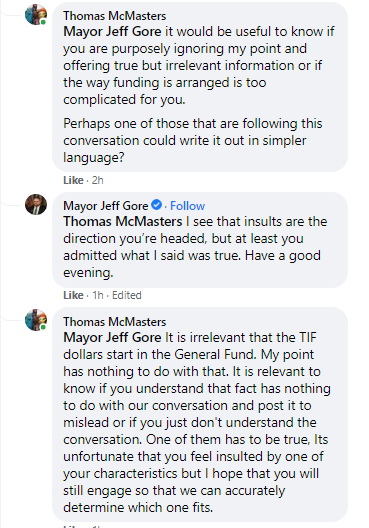This screenshot has width=369, height=528.
Task: Open the Thomas McMasters author name on the first comment
Action: pos(114,16)
